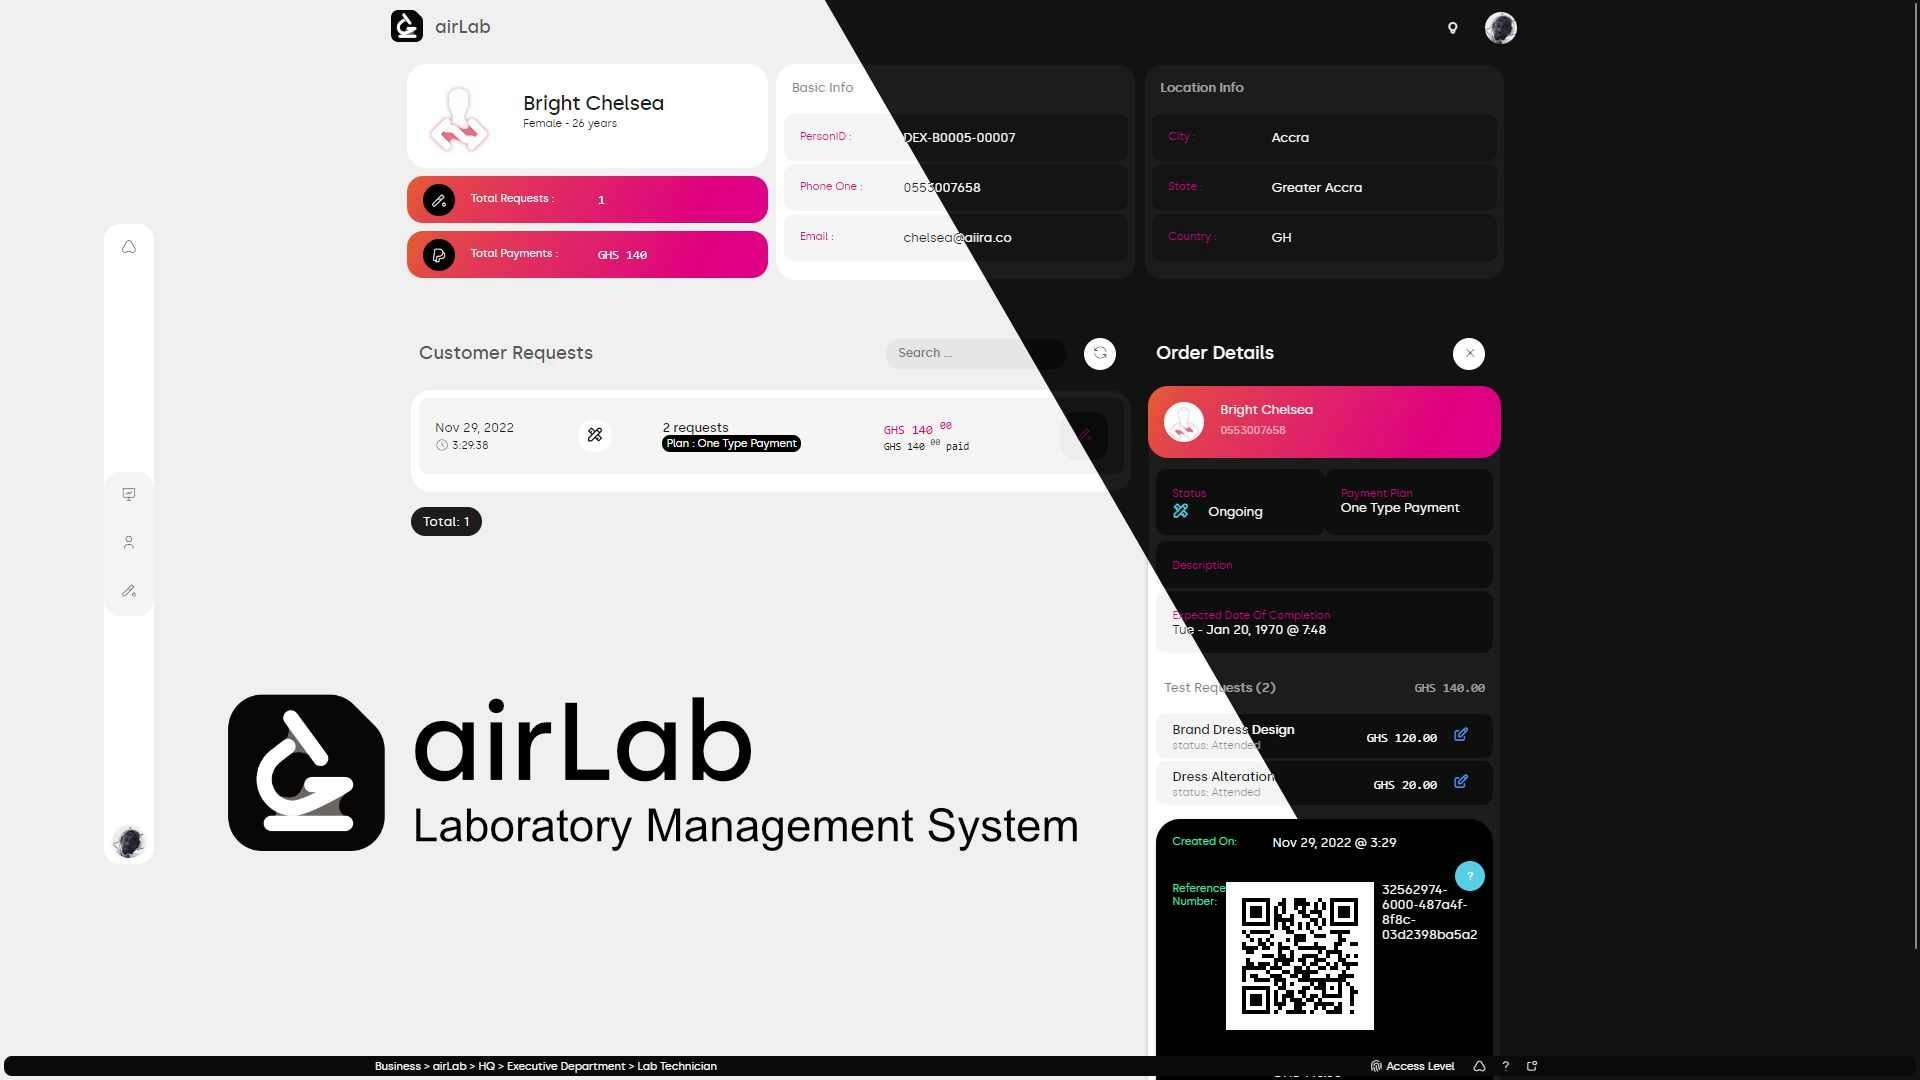Image resolution: width=1920 pixels, height=1080 pixels.
Task: Click the help bubble near reference number
Action: 1470,876
